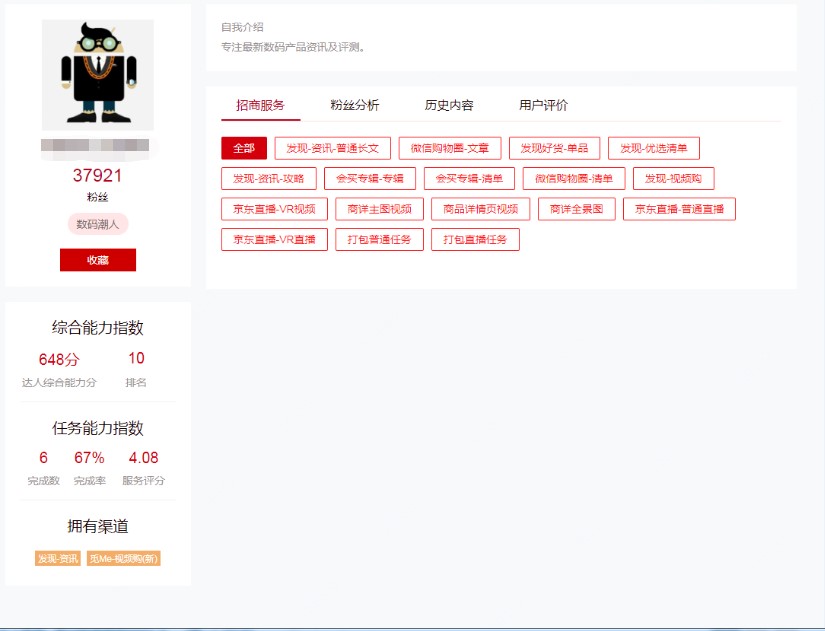This screenshot has height=631, width=825.
Task: Pick the 发现好货-单品 service filter
Action: [554, 148]
